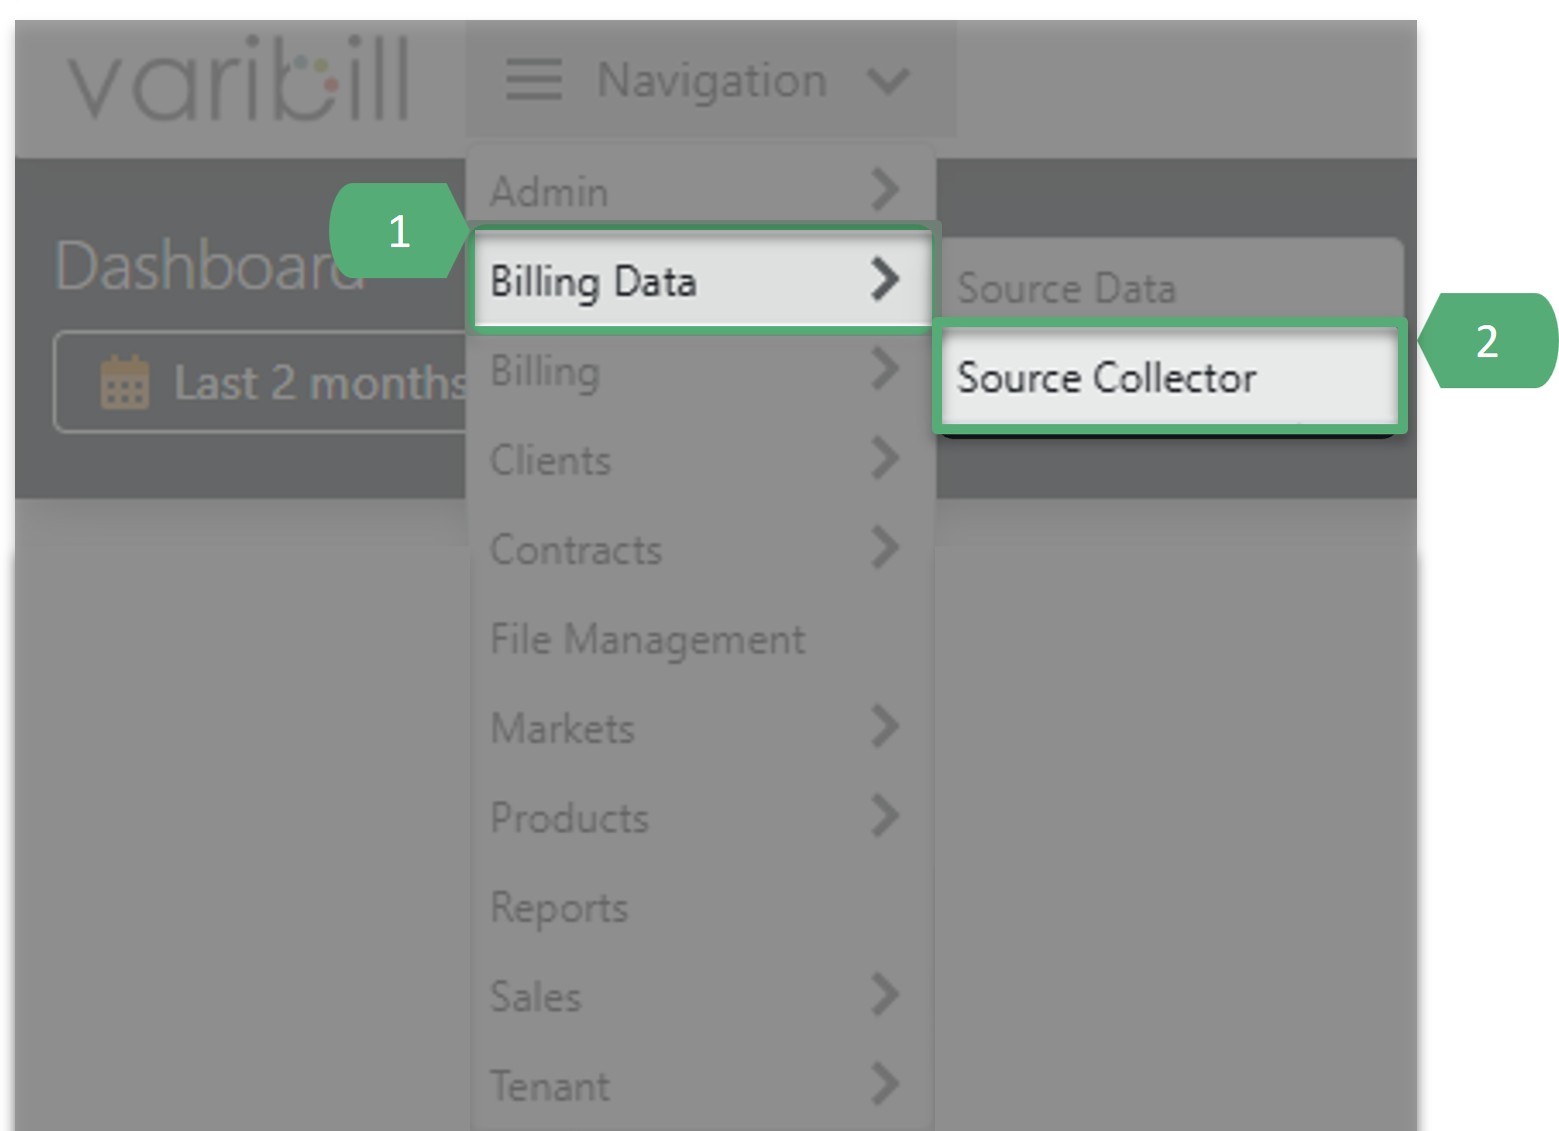This screenshot has height=1131, width=1559.
Task: Select Source Collector from the submenu
Action: [1108, 378]
